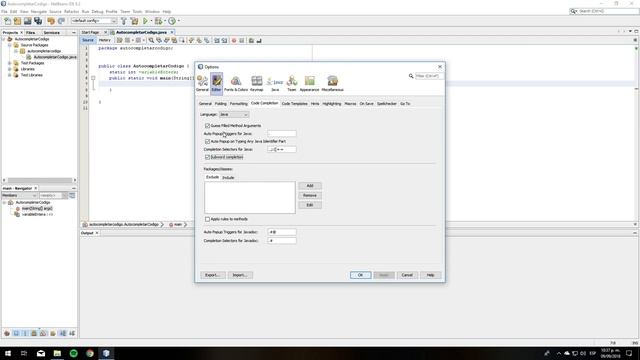Collapse the autocompletarcodigo package node
Viewport: 640px width, 360px height.
point(16,51)
